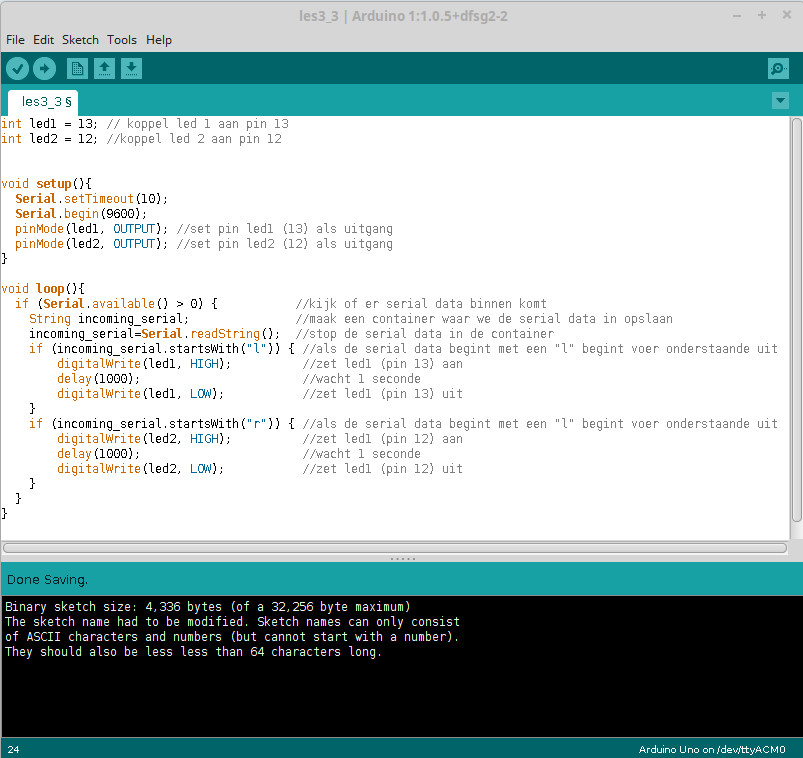Open the Serial Monitor icon

click(x=778, y=68)
